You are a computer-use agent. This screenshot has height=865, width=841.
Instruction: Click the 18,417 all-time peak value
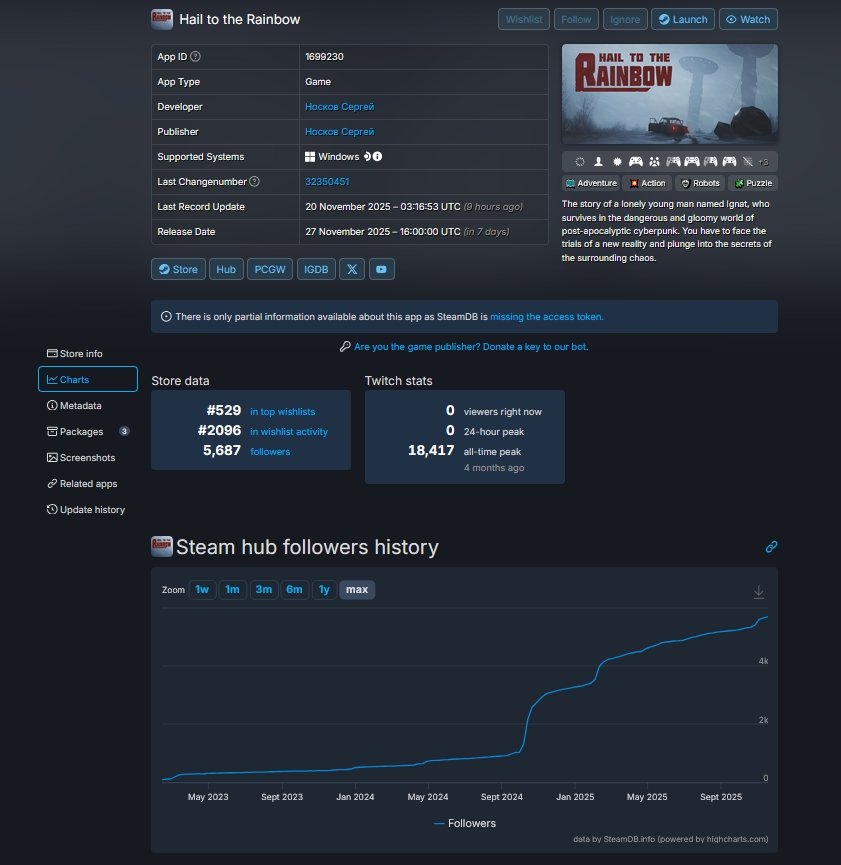pos(431,451)
